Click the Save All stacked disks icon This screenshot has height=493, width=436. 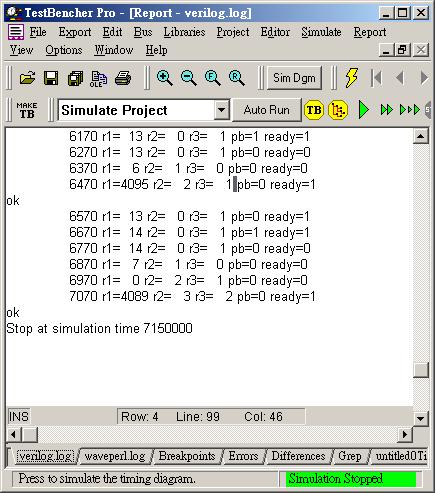(x=76, y=79)
